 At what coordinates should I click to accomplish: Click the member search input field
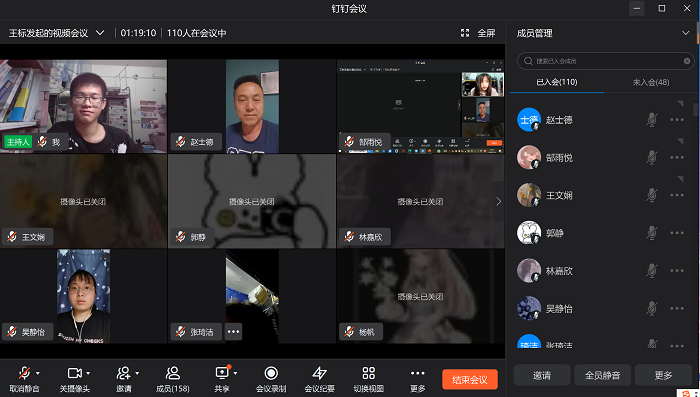[x=605, y=61]
